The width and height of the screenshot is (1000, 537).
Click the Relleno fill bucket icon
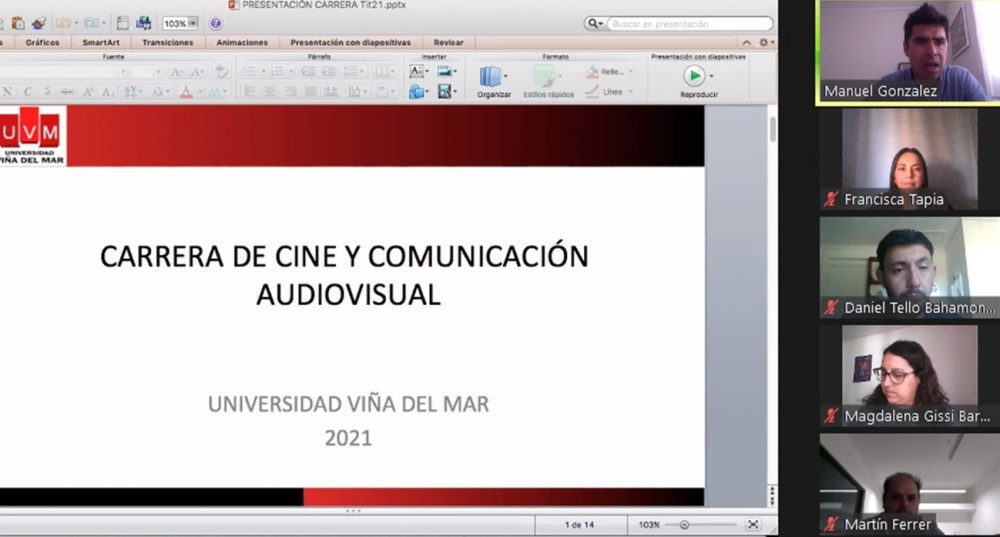pyautogui.click(x=592, y=71)
